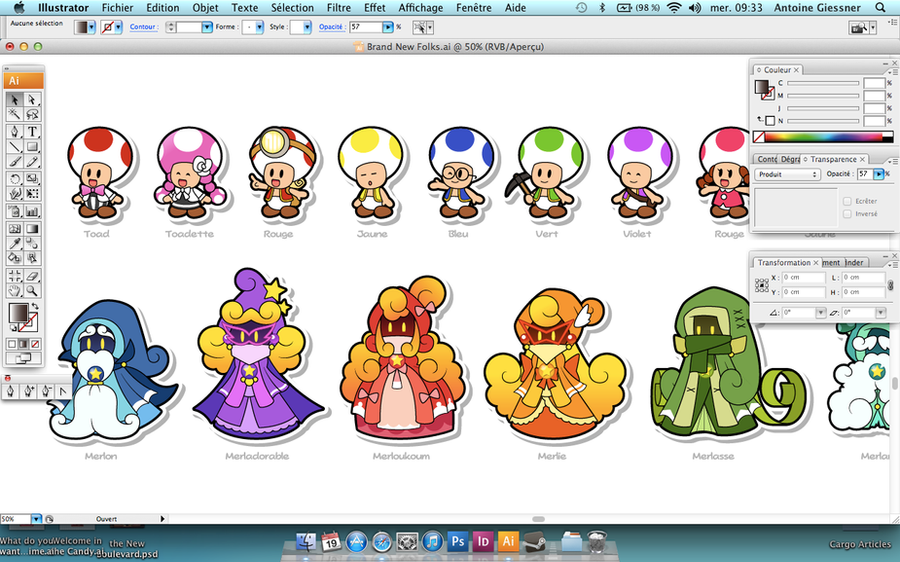Image resolution: width=900 pixels, height=562 pixels.
Task: Reset default fill and stroke in toolbox
Action: pos(13,328)
